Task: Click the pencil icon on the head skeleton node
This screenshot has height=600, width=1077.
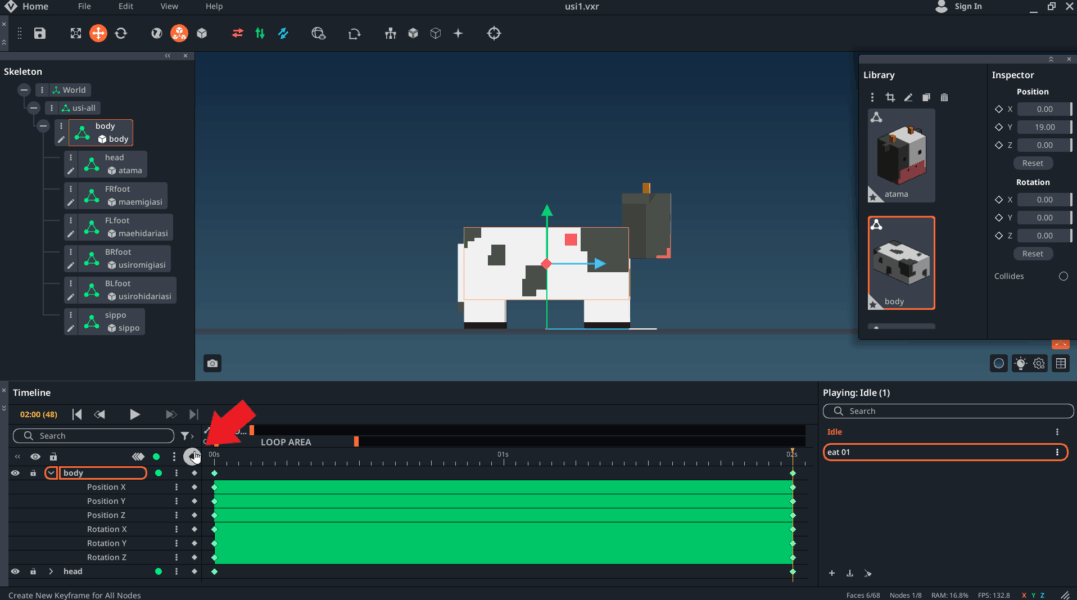Action: click(71, 171)
